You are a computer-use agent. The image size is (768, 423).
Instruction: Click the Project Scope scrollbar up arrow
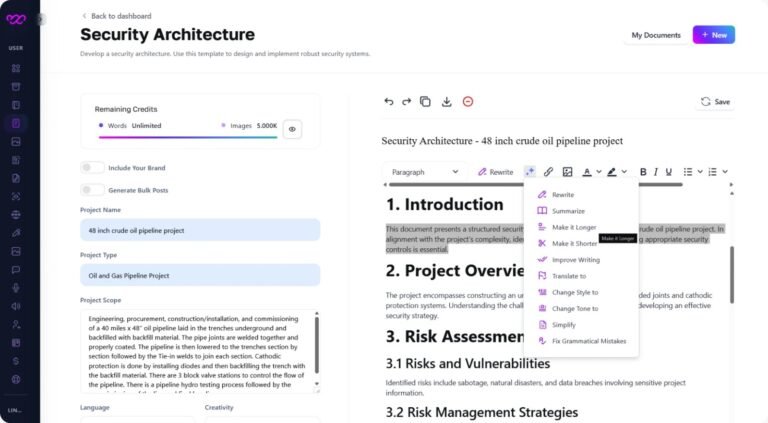coord(317,313)
